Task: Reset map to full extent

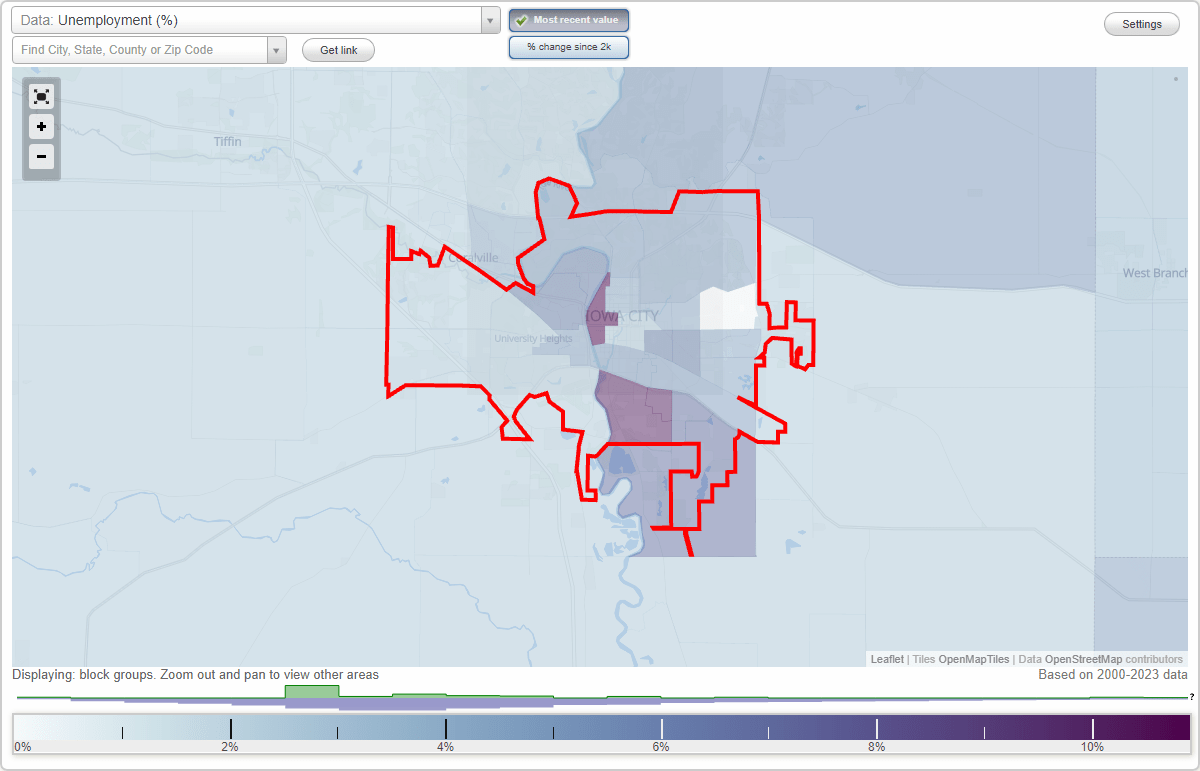Action: pos(41,96)
